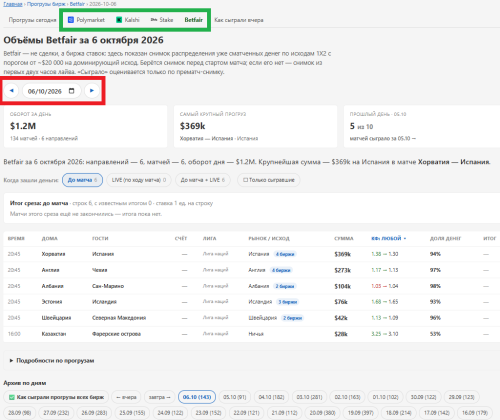
Task: Select archive day 16.09 (179)
Action: pyautogui.click(x=475, y=413)
